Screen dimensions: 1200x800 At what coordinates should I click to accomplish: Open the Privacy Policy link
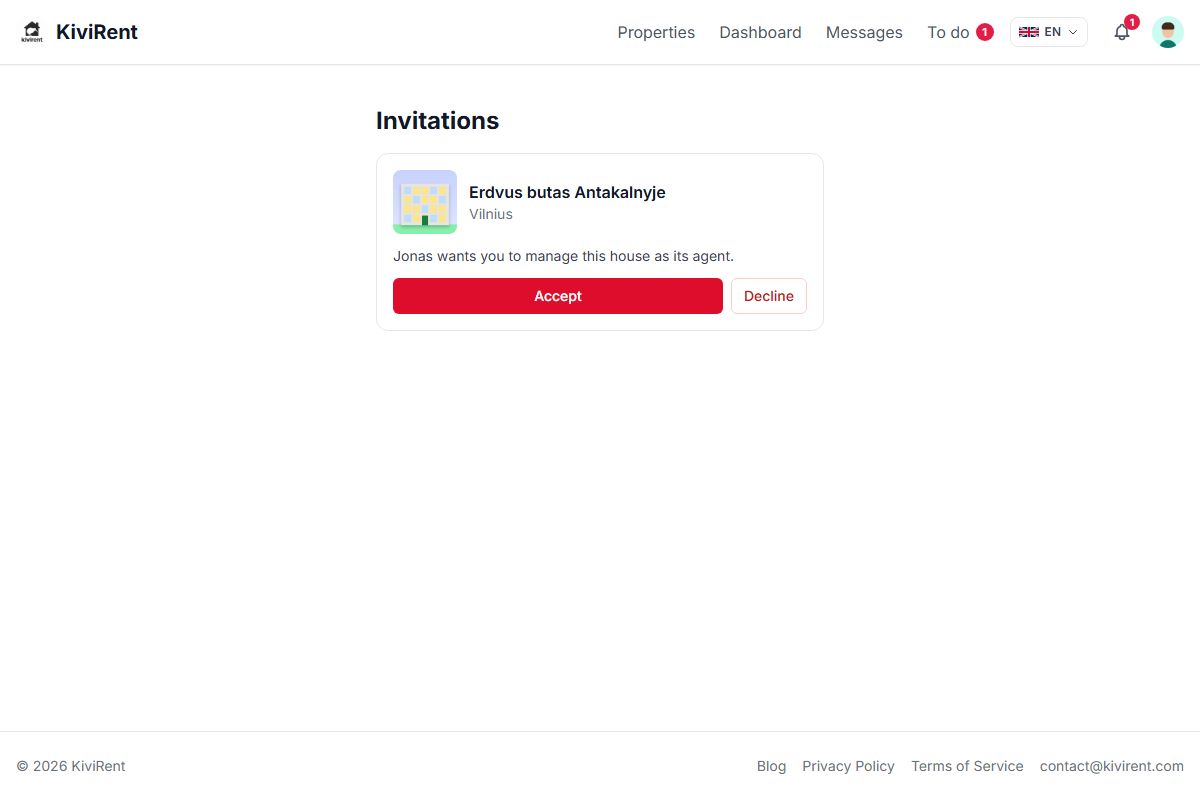pos(848,766)
